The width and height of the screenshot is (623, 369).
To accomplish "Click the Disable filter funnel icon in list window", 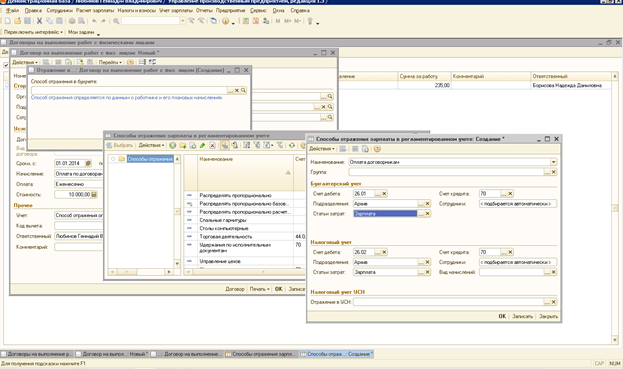I will point(280,145).
